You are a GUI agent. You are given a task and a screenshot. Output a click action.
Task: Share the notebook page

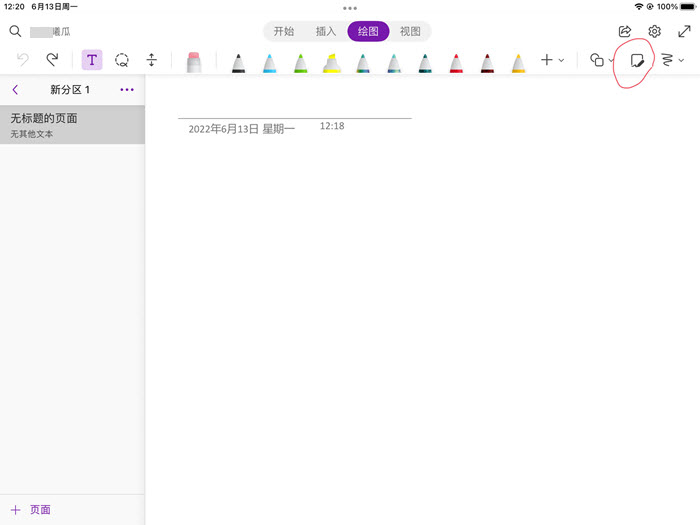[625, 31]
